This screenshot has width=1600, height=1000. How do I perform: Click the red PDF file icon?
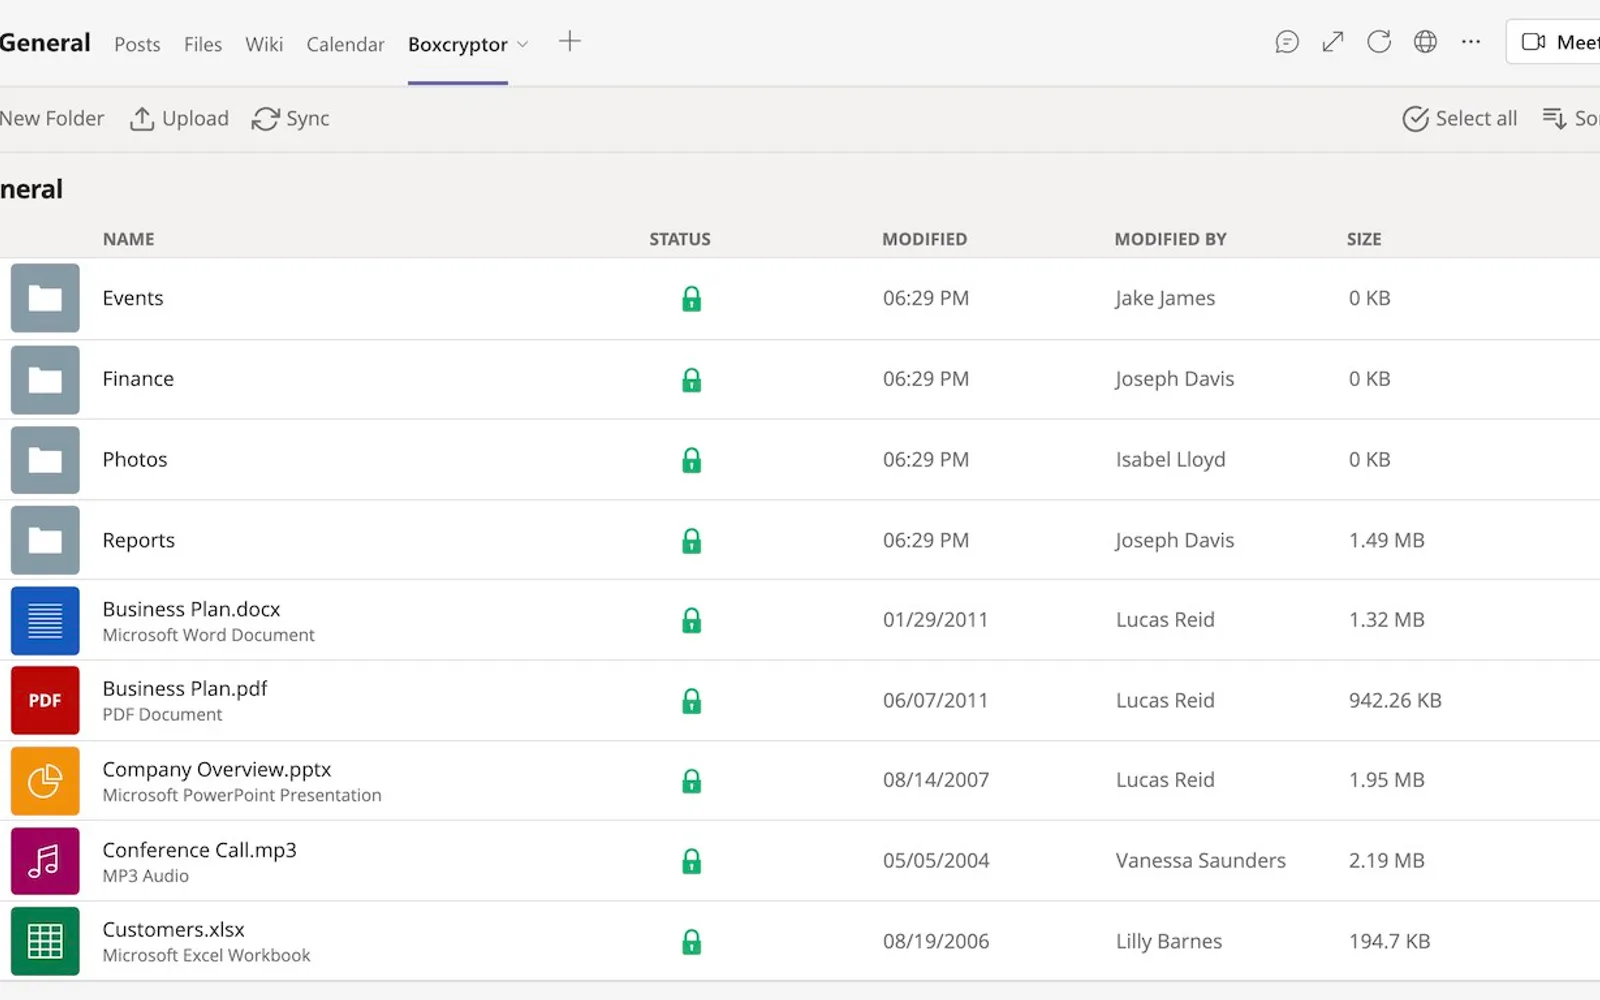pos(45,701)
